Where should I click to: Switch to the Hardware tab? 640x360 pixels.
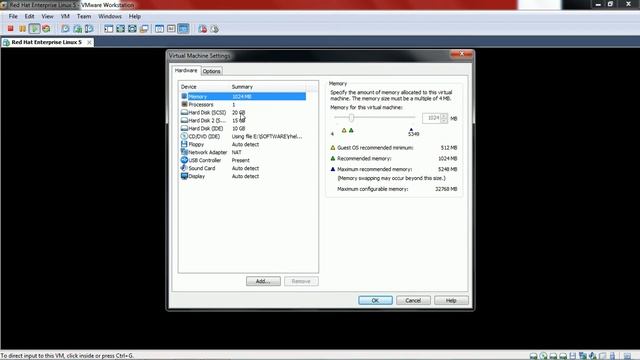(186, 70)
